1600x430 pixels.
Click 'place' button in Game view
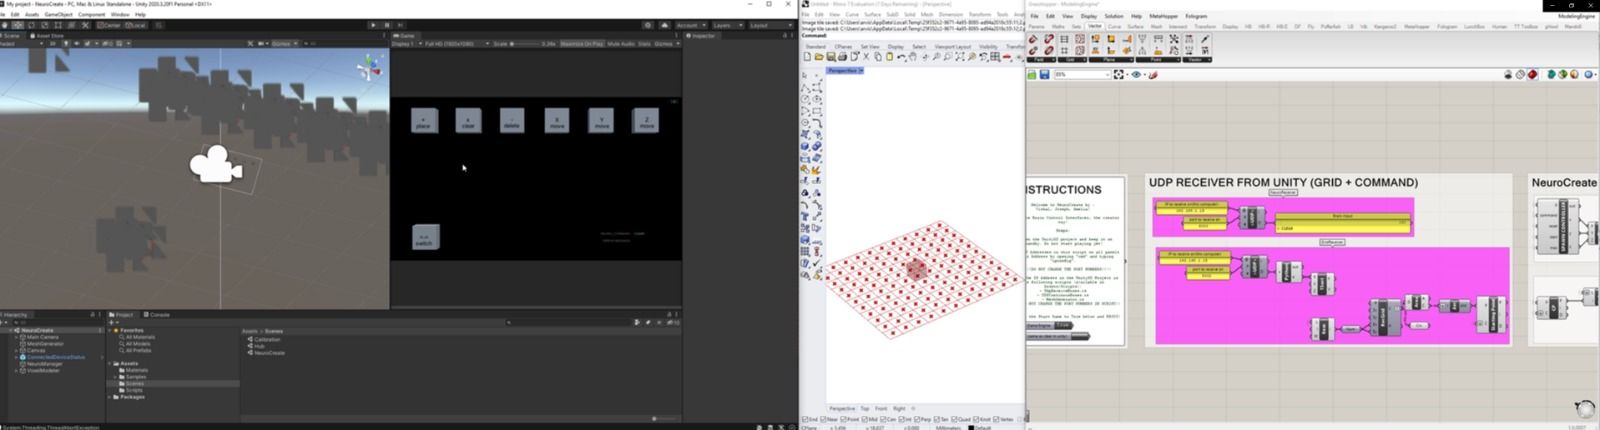(x=424, y=120)
